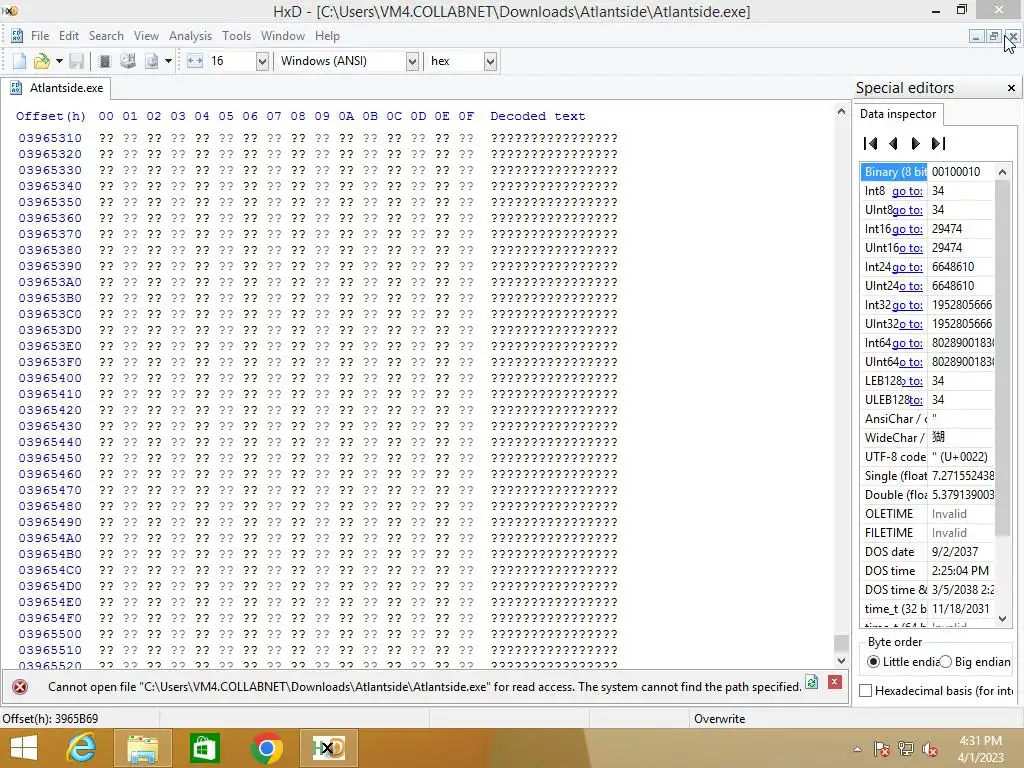Viewport: 1024px width, 768px height.
Task: Open the Help menu
Action: (x=327, y=36)
